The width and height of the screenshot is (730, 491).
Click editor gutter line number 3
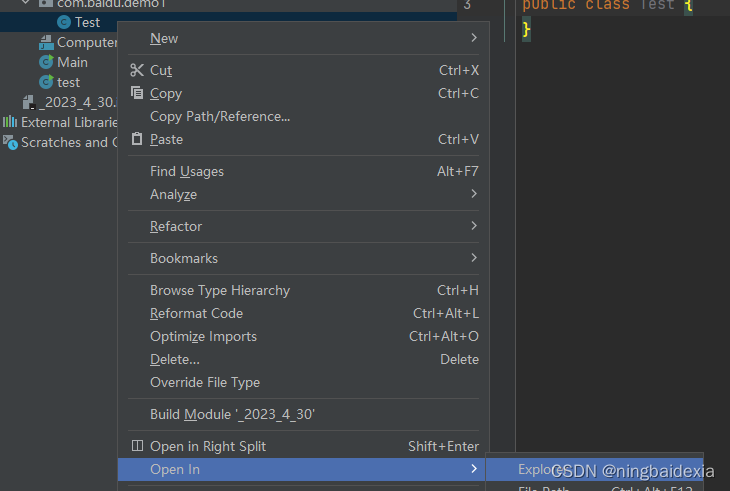point(467,5)
